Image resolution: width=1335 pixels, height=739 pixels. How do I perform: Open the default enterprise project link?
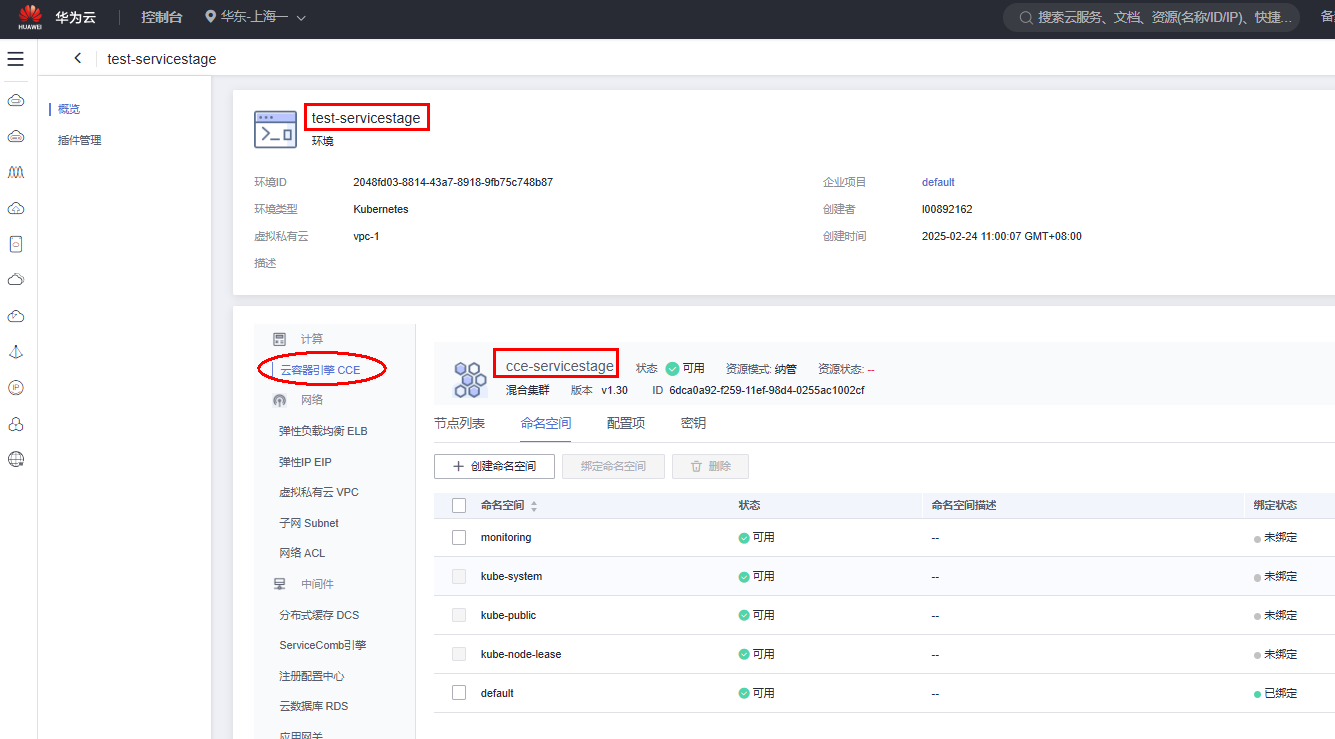(938, 182)
